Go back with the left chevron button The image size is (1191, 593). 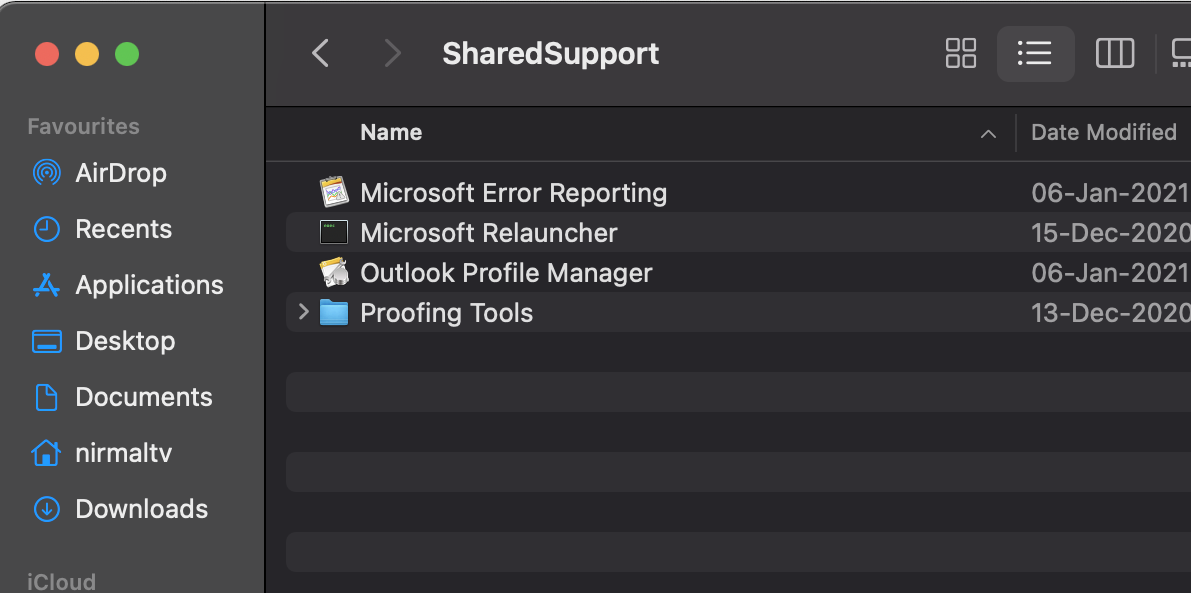click(321, 53)
